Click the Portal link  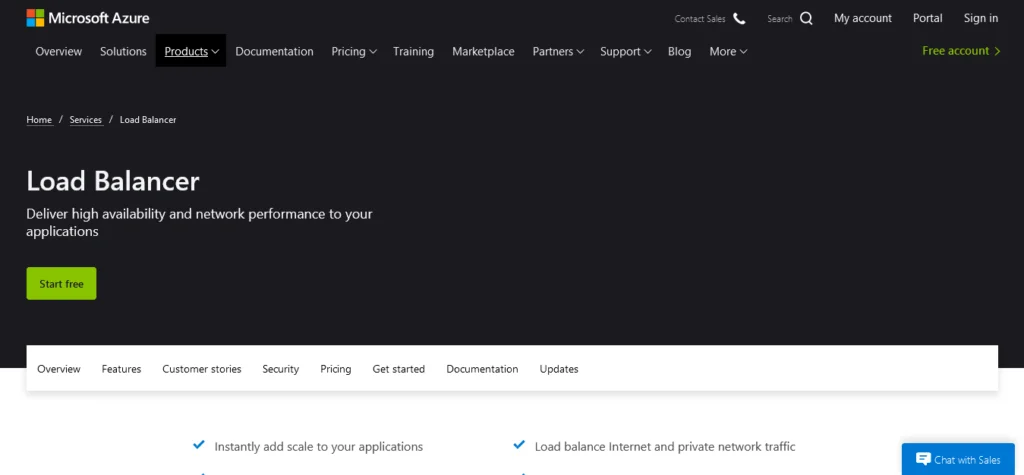[927, 18]
